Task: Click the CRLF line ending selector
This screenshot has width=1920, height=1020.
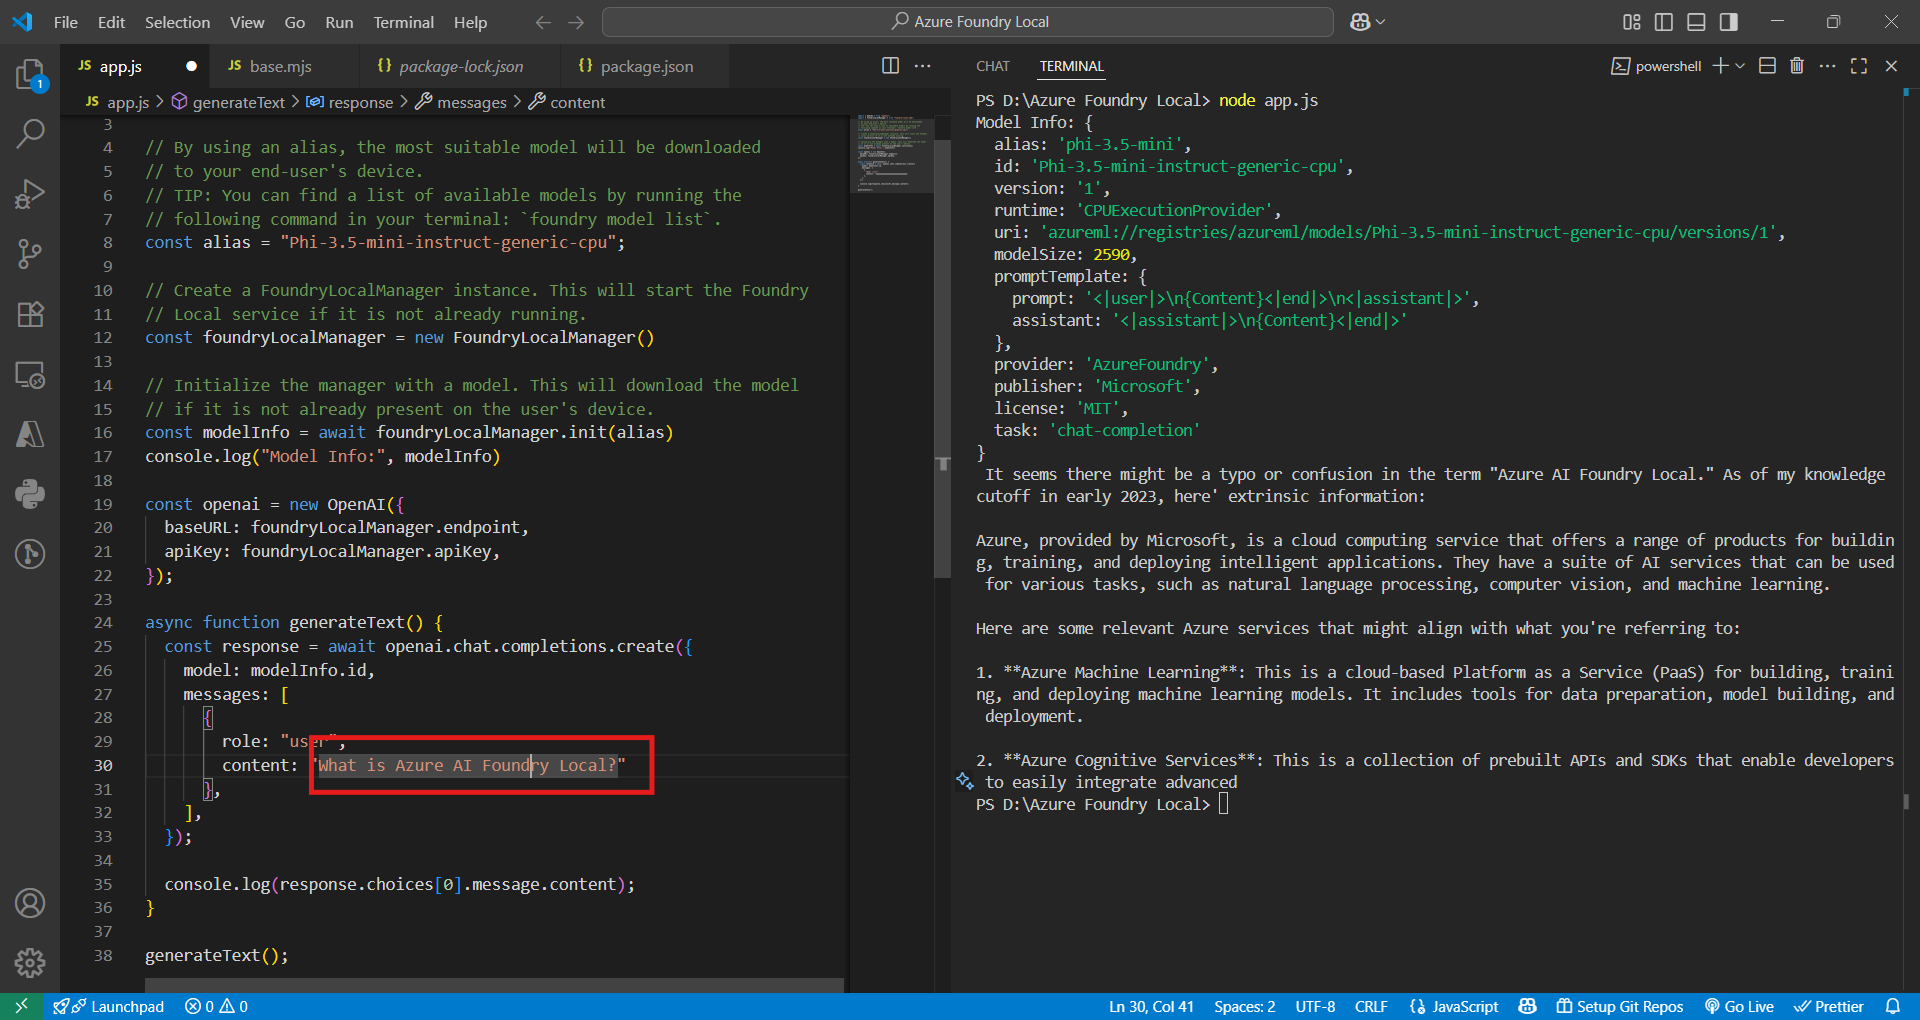Action: pyautogui.click(x=1371, y=1006)
